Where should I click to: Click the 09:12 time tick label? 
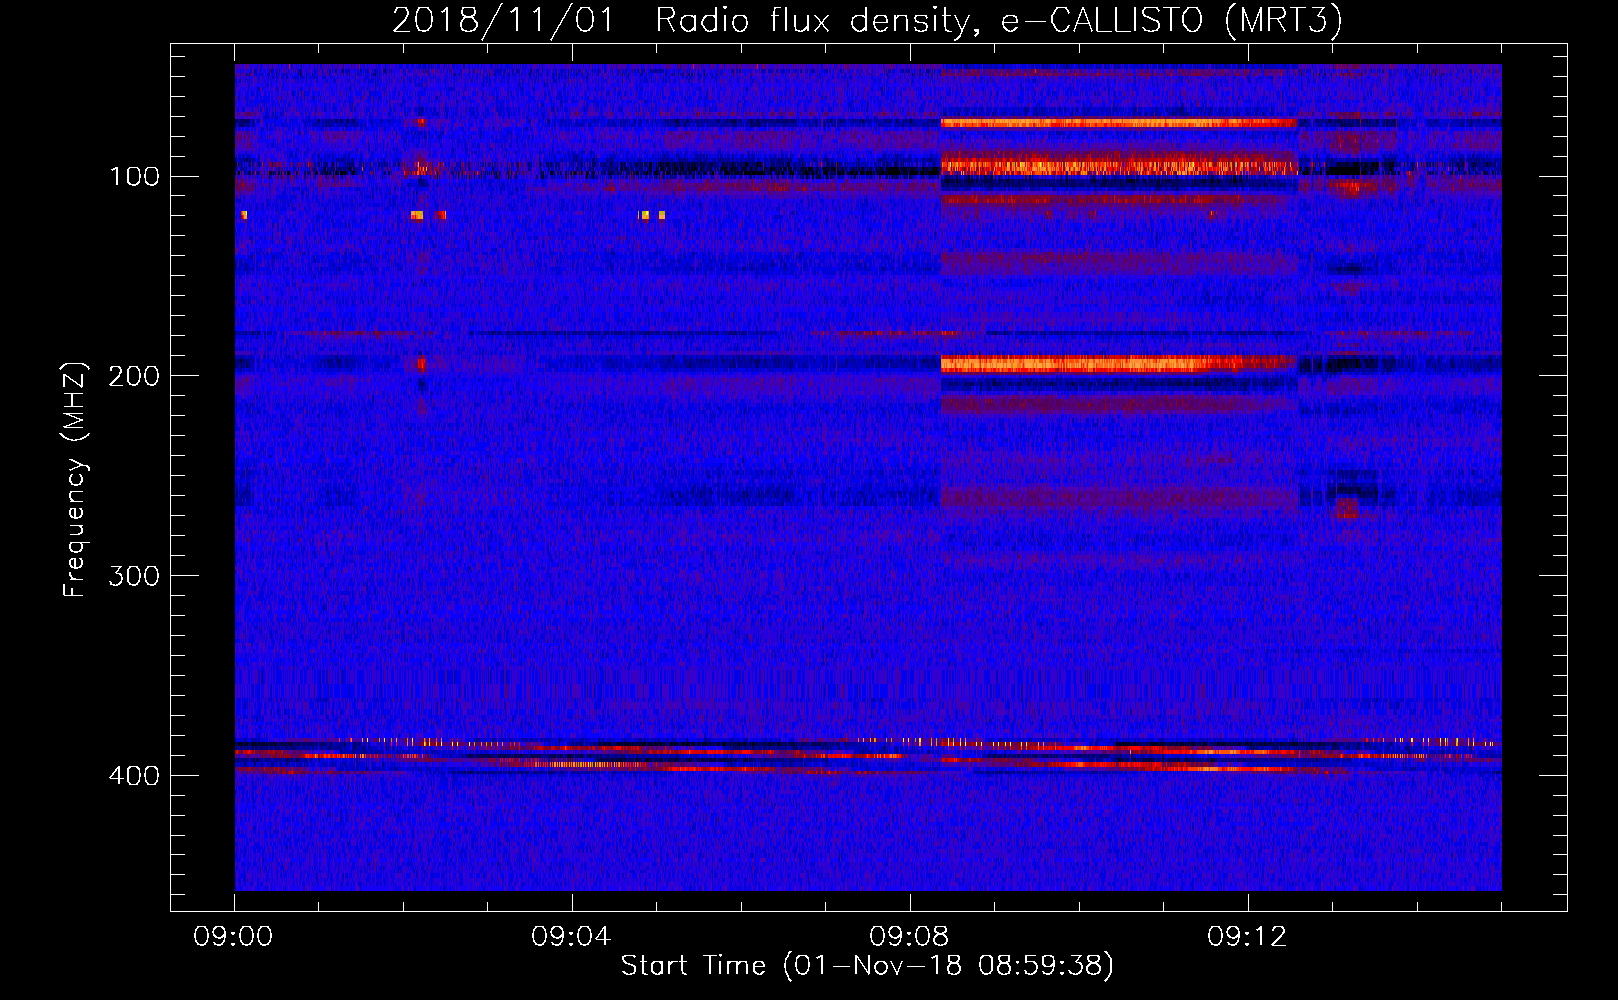pos(1247,937)
